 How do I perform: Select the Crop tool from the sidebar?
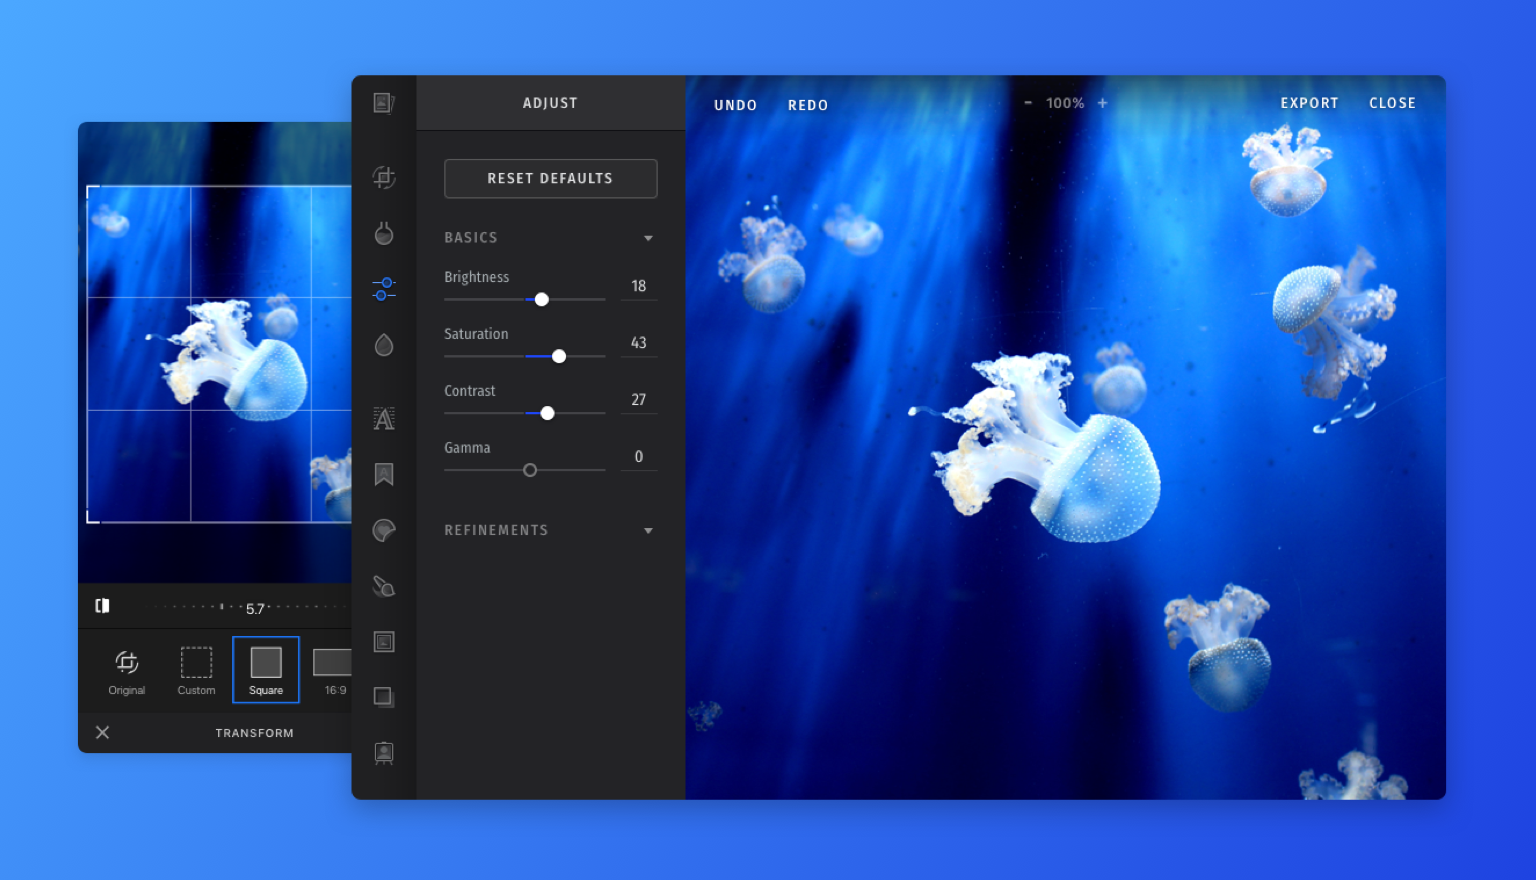point(384,178)
